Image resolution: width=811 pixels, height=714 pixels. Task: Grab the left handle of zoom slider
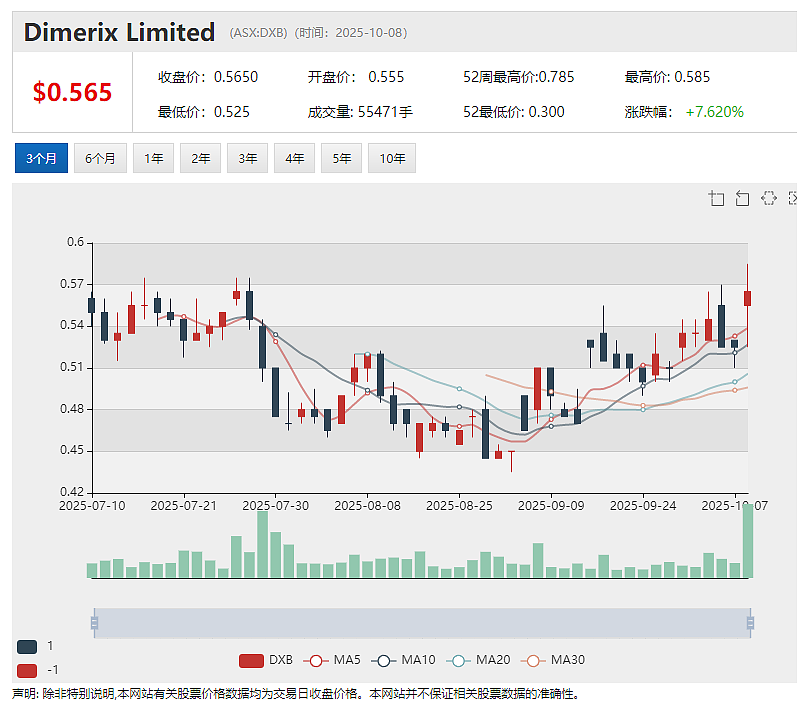tap(94, 623)
